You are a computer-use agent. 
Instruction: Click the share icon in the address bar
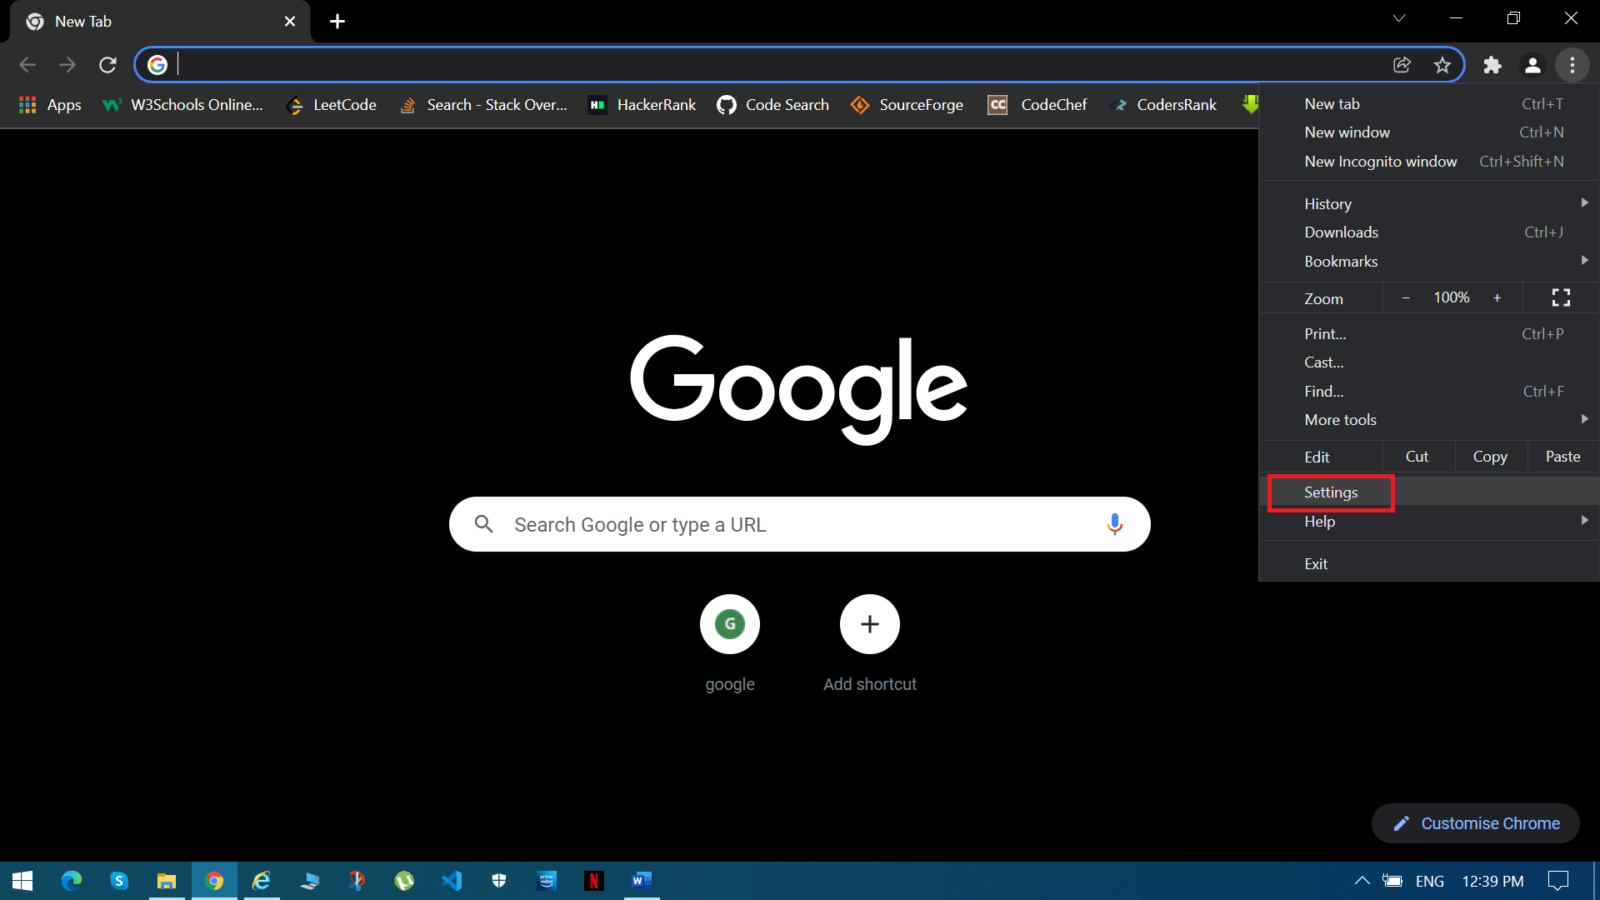pos(1402,64)
